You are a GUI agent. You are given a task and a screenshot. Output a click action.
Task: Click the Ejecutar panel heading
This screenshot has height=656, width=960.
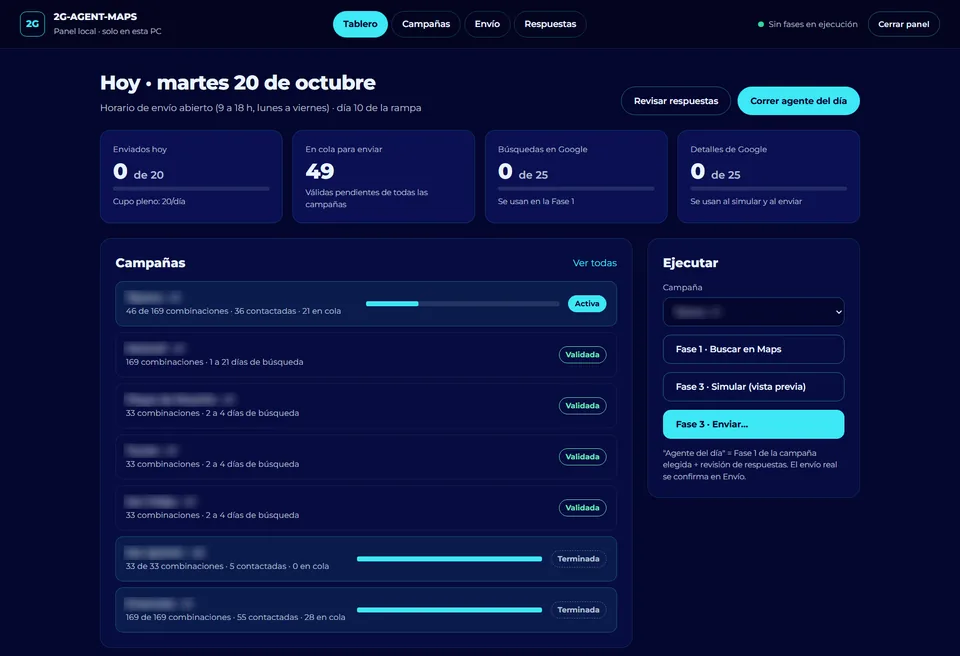click(690, 263)
